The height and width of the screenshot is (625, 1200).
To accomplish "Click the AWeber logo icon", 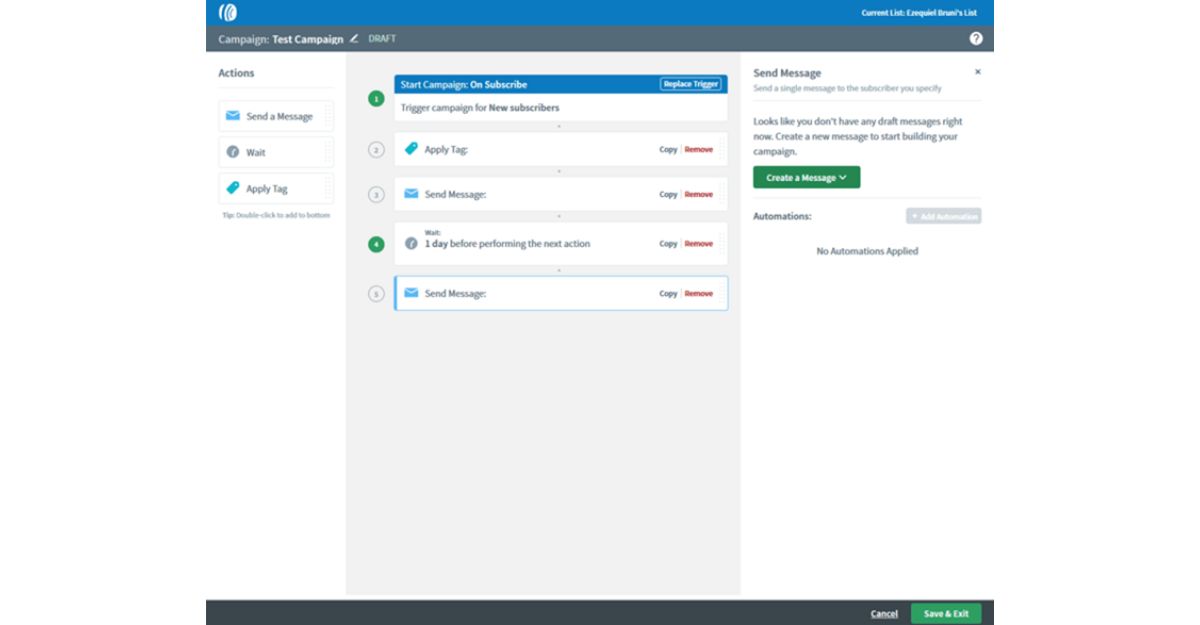I will point(228,12).
